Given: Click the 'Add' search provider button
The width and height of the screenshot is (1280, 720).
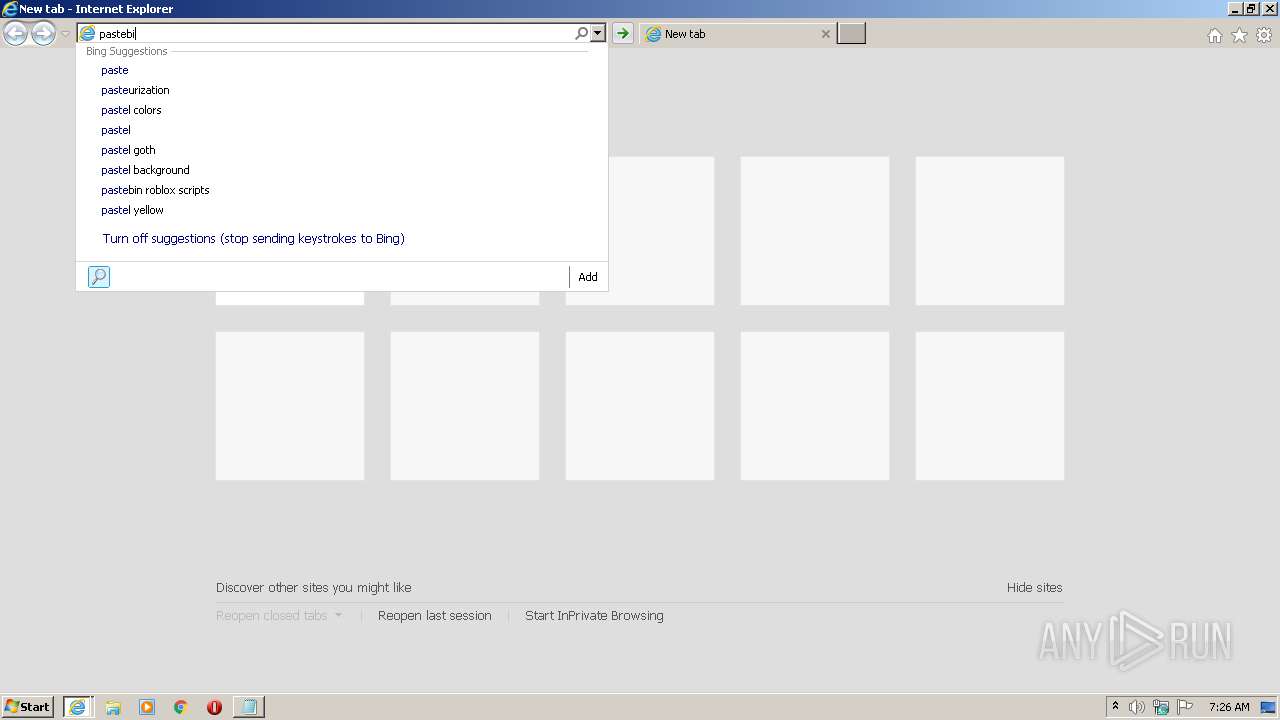Looking at the screenshot, I should click(x=588, y=277).
